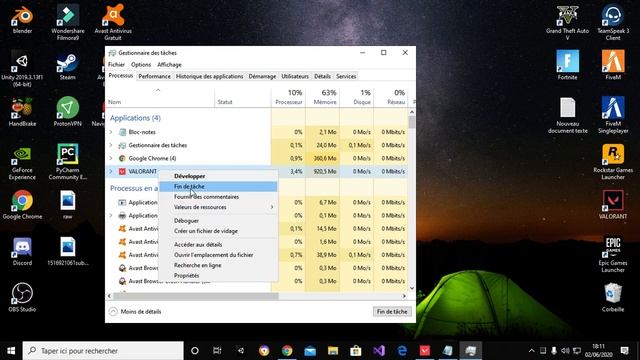Choose Recherche en ligne menu entry

click(218, 265)
